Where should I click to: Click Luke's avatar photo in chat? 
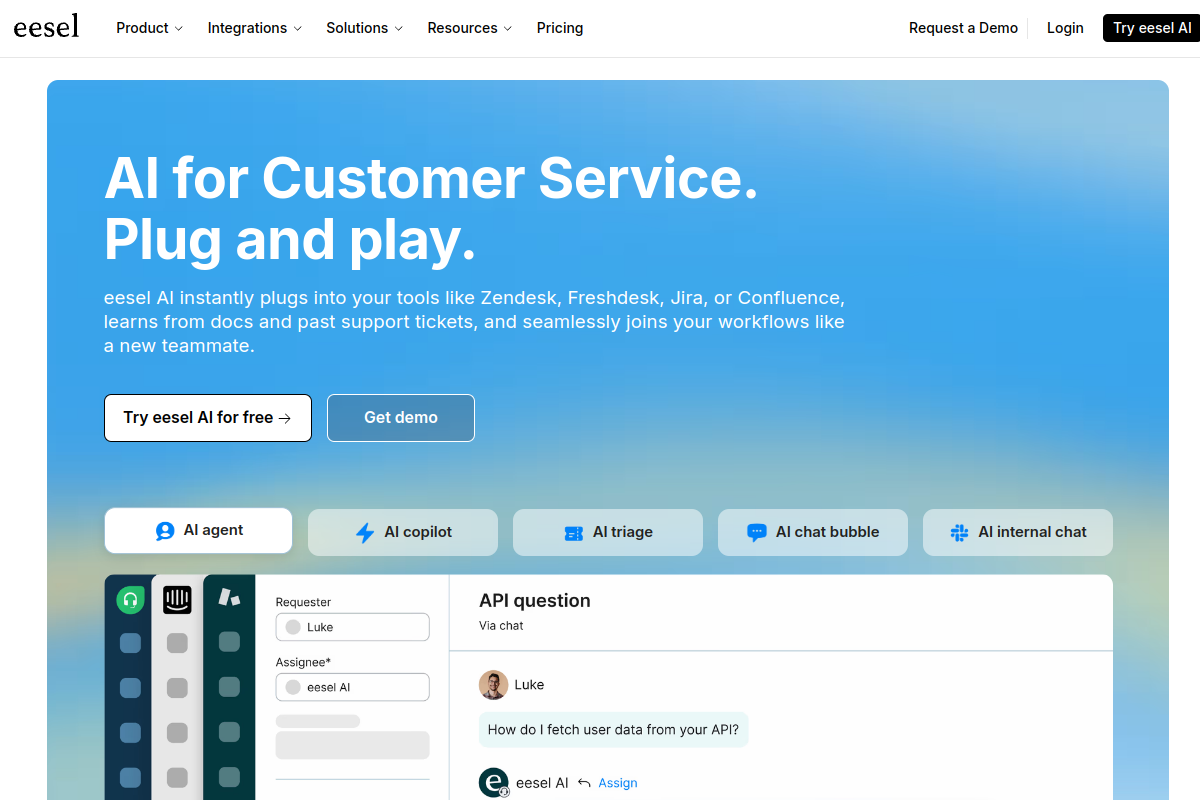coord(493,685)
